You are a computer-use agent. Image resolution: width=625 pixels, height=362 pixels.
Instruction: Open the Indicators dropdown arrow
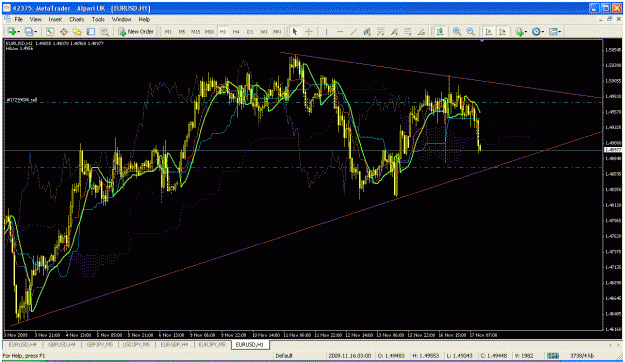click(526, 31)
